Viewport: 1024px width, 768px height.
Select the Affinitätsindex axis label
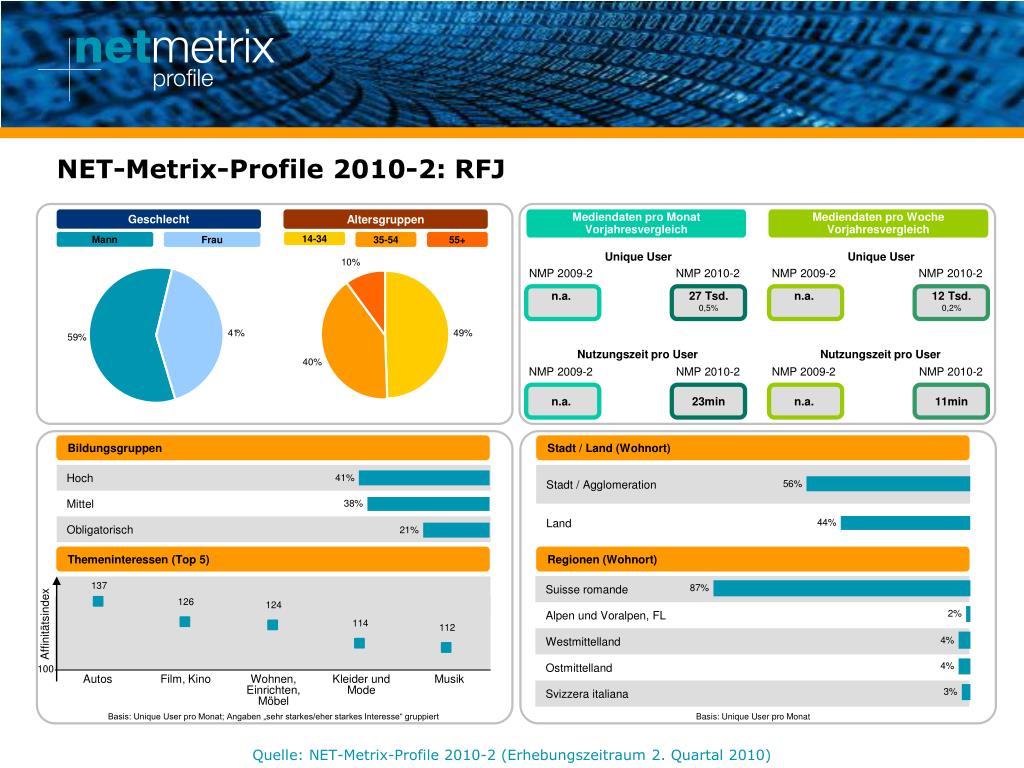point(45,624)
